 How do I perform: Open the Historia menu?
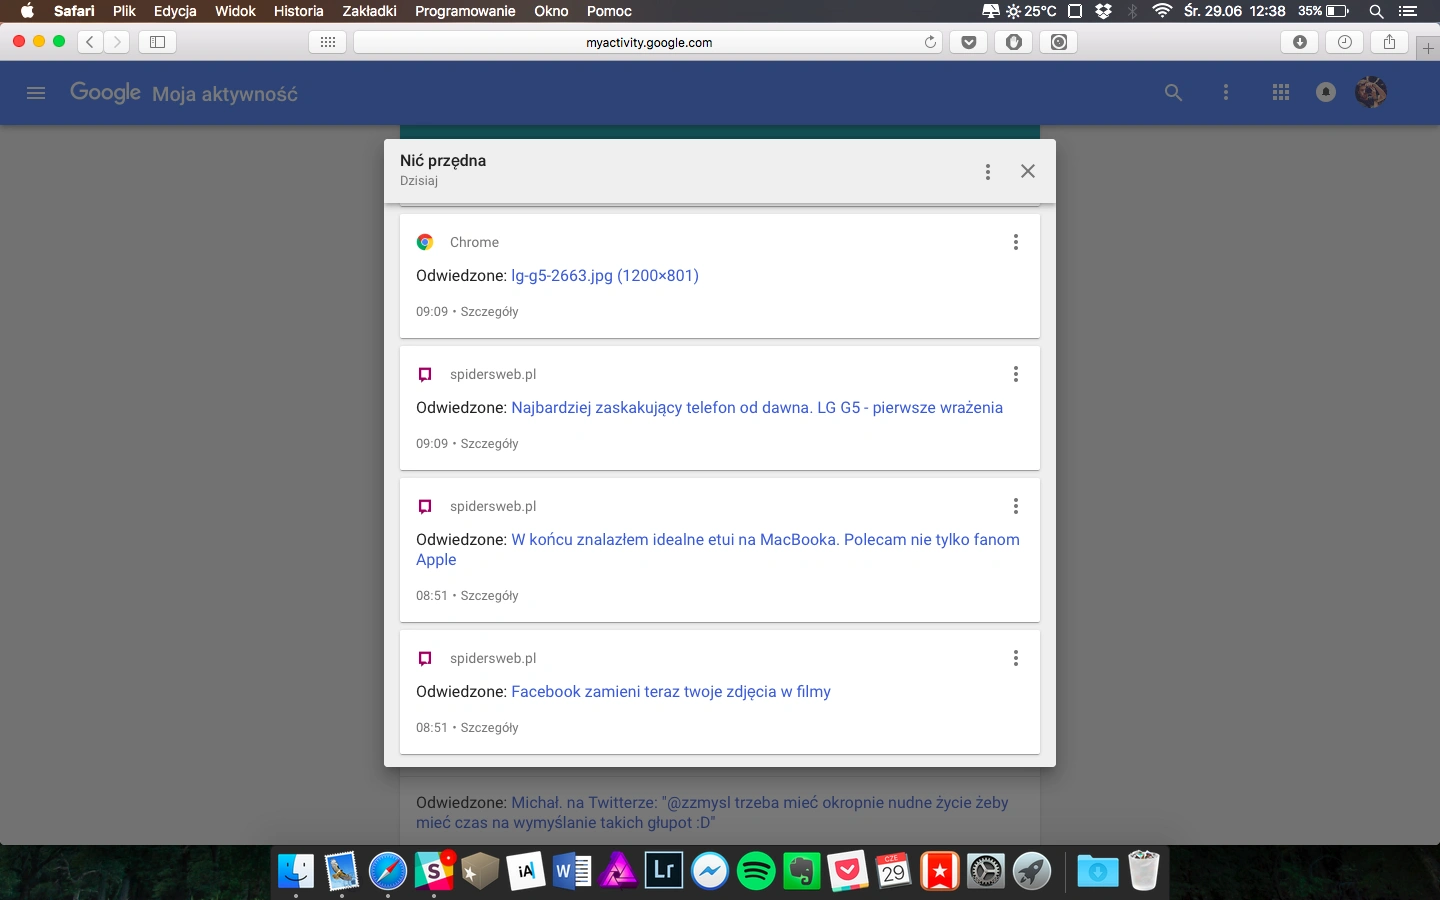[298, 11]
